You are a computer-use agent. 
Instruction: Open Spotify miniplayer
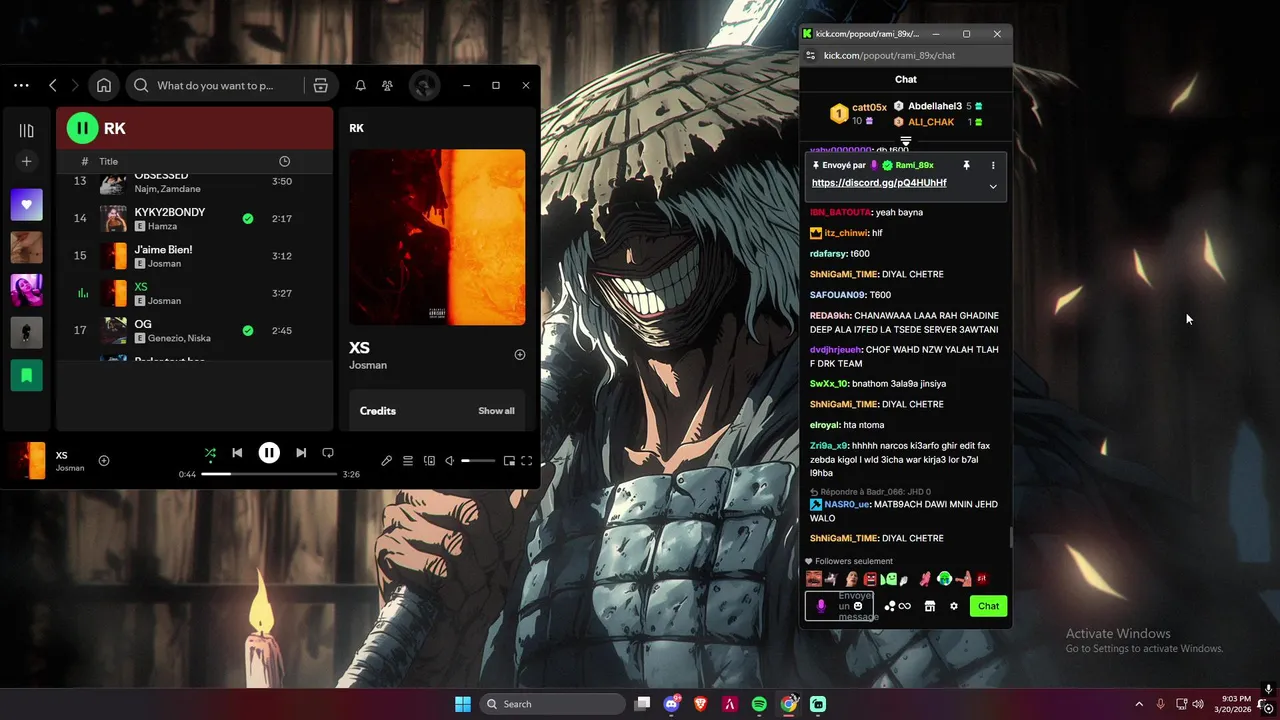click(x=509, y=461)
